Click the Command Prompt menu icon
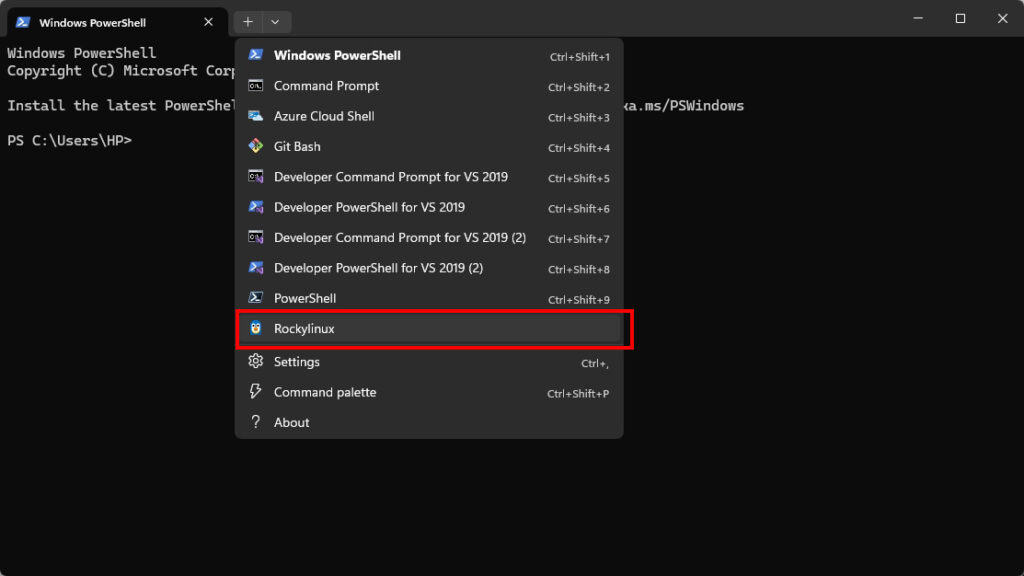This screenshot has width=1024, height=576. point(255,86)
